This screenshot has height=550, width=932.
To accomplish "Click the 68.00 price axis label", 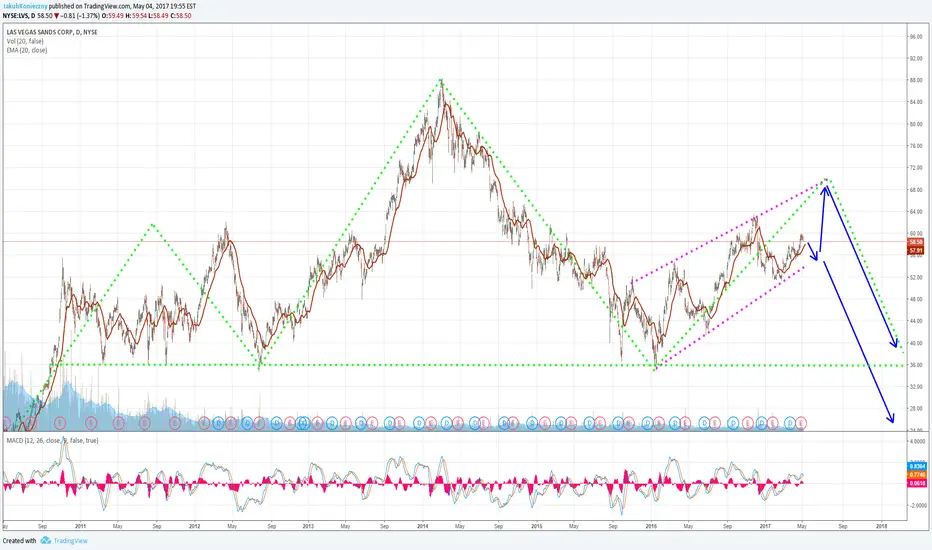I will pyautogui.click(x=915, y=190).
